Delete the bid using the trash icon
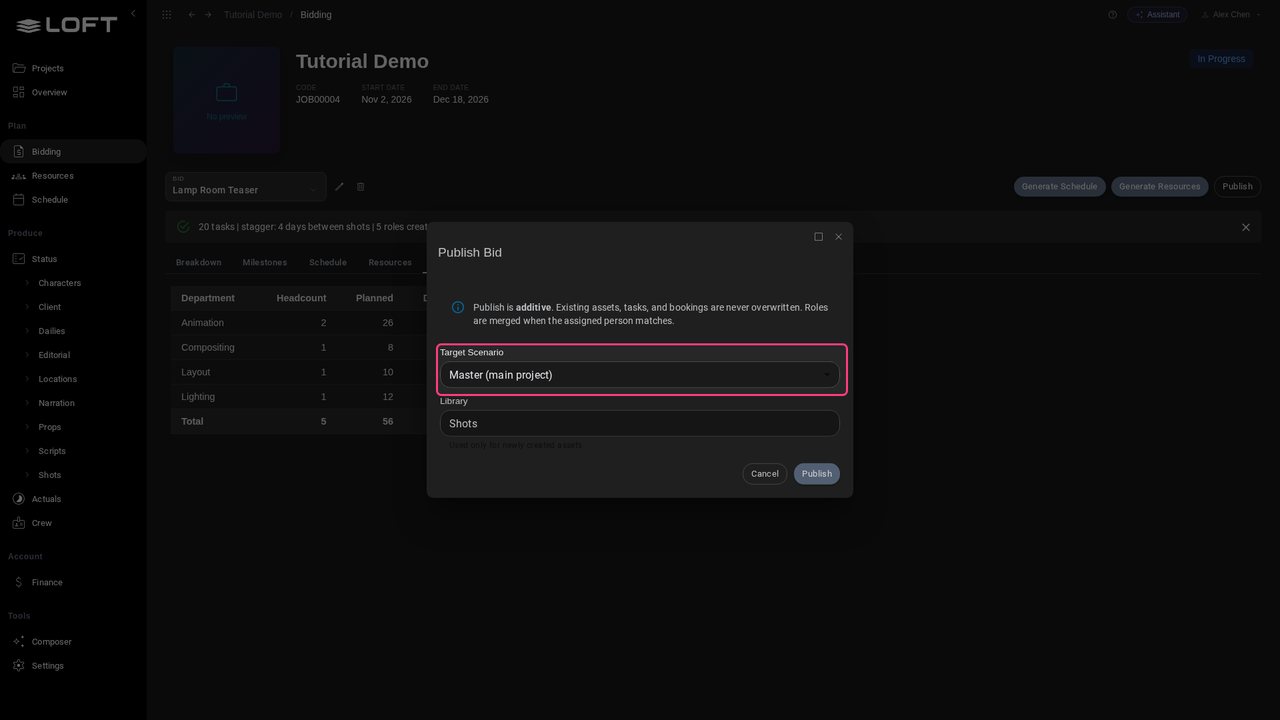This screenshot has width=1280, height=720. [x=361, y=186]
